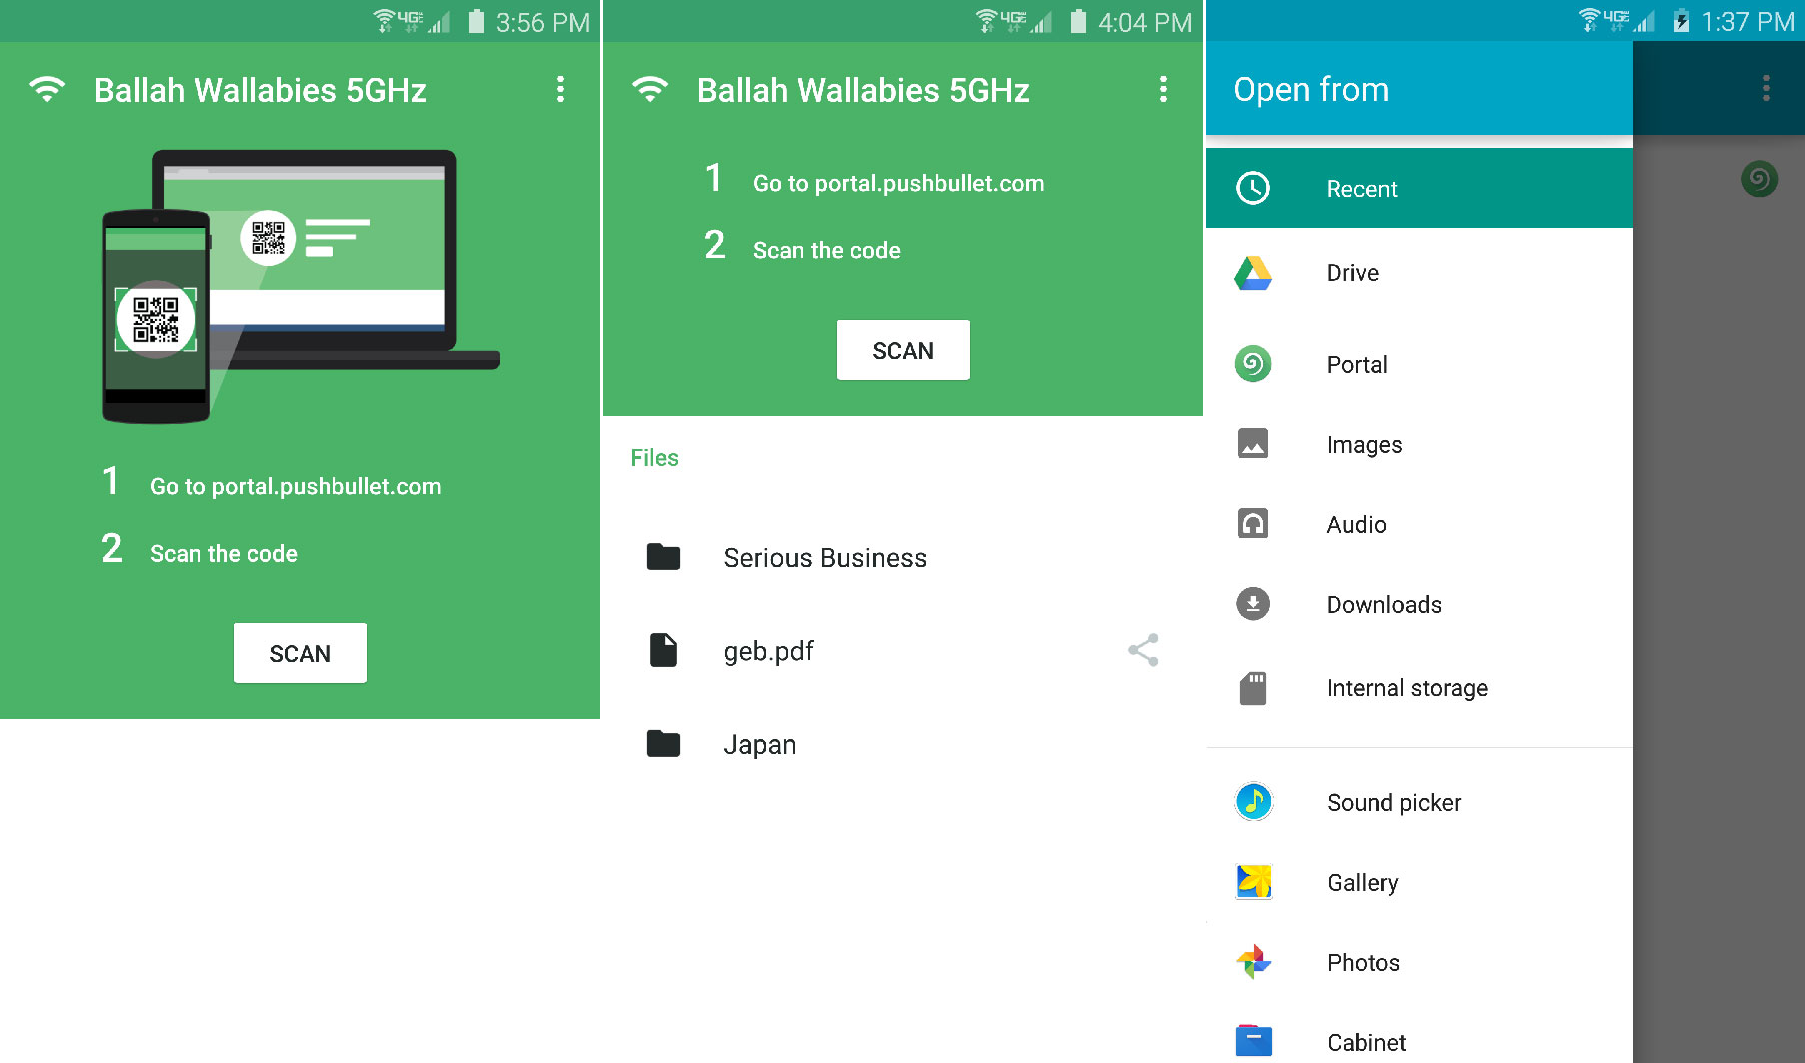
Task: Open the Serious Business folder
Action: [824, 558]
